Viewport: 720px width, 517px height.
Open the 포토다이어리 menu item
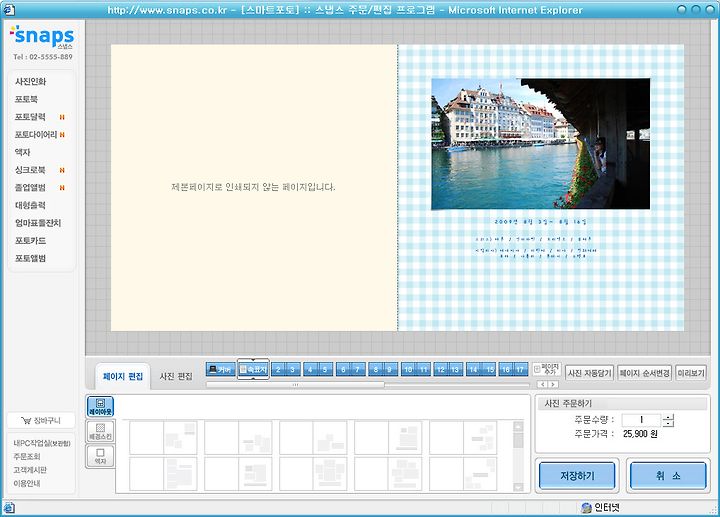coord(36,135)
